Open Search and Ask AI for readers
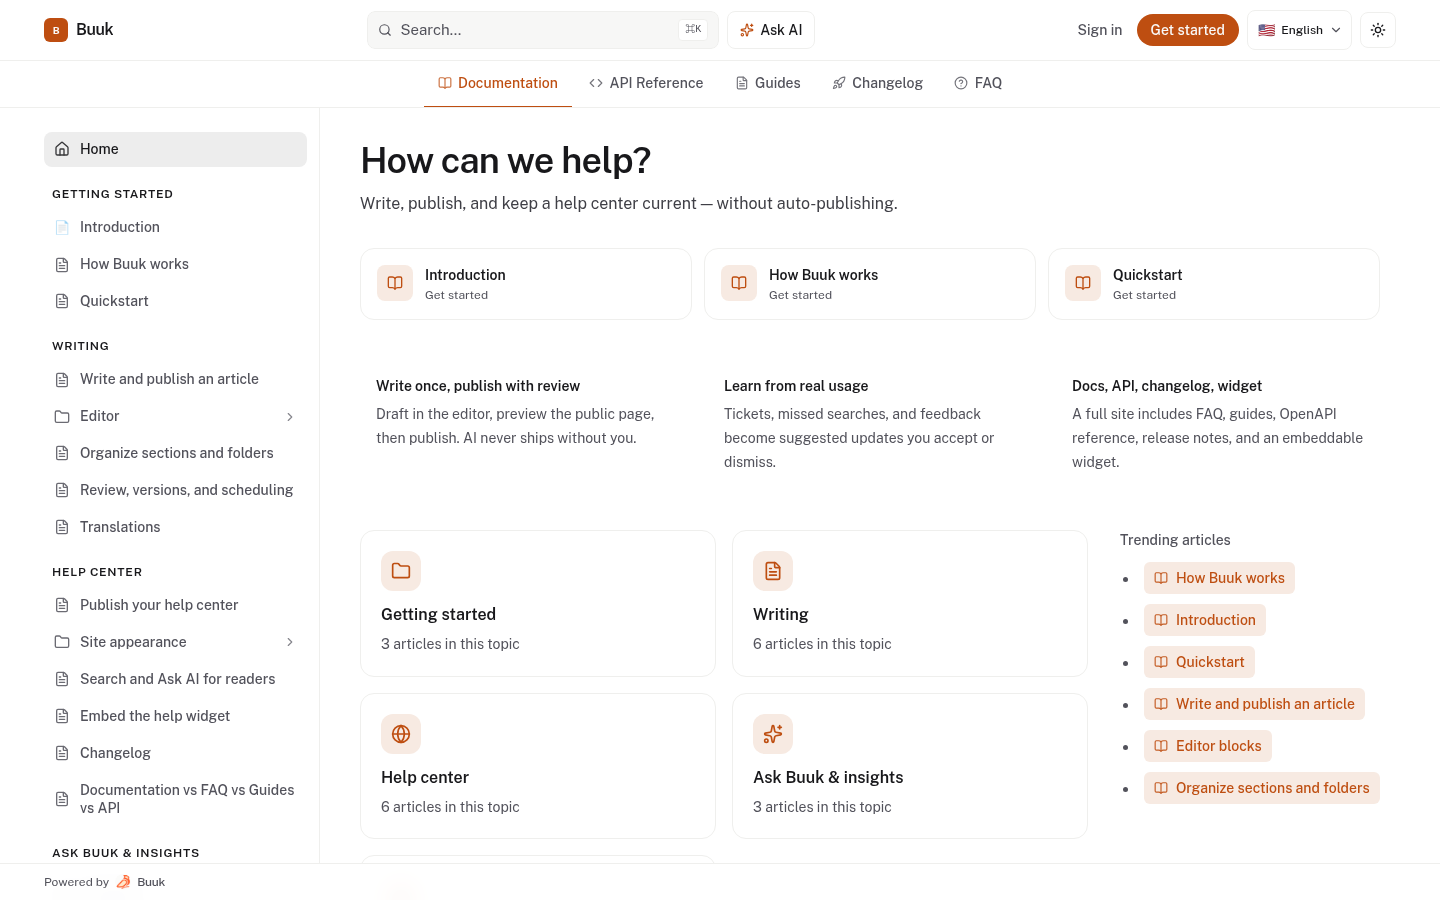The image size is (1440, 900). [x=175, y=679]
